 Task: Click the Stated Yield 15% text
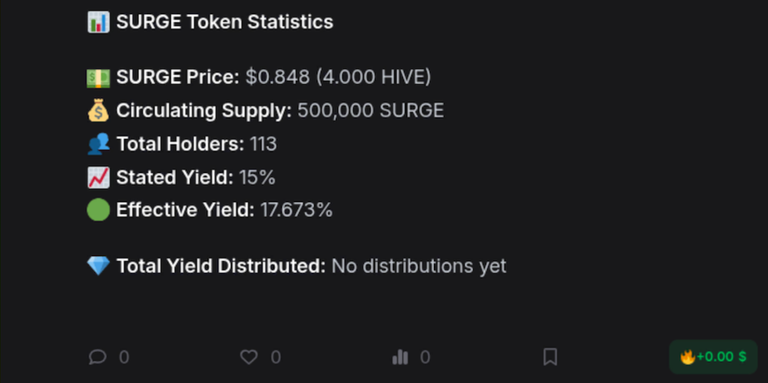(x=257, y=177)
